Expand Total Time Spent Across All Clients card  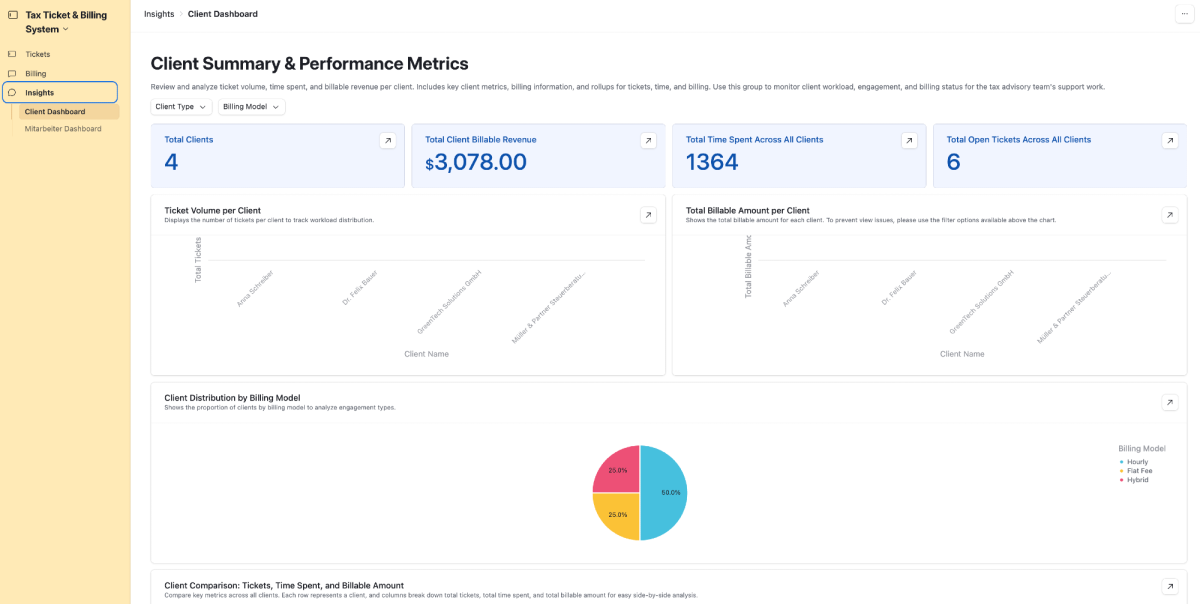(909, 141)
